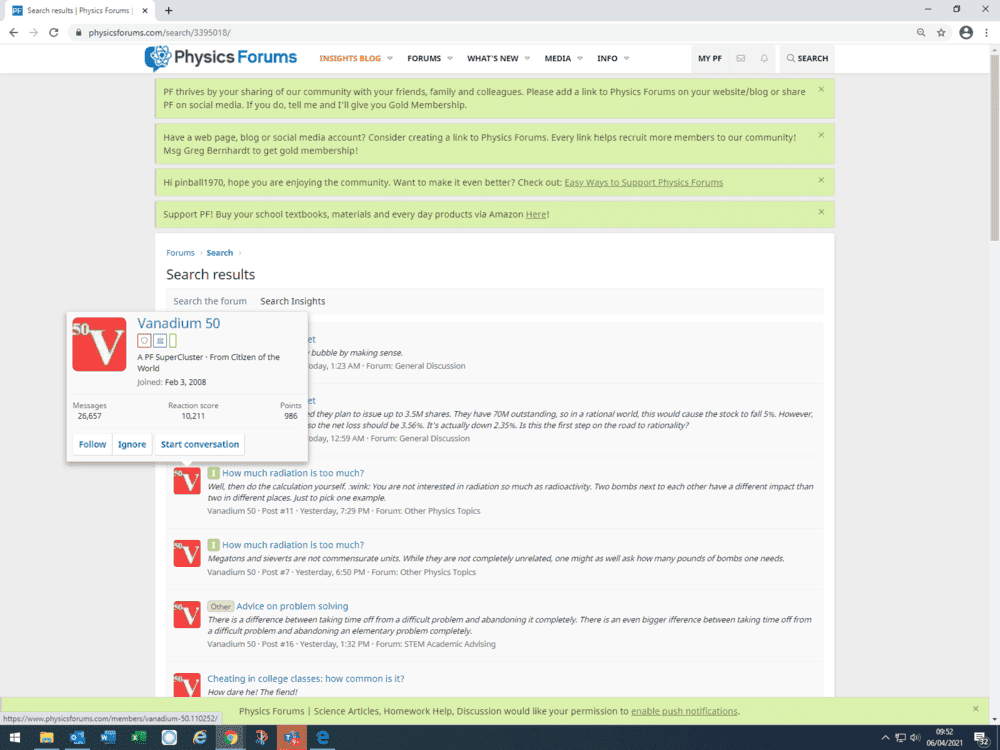This screenshot has height=750, width=1000.
Task: Bookmark this page with the star icon
Action: coord(941,32)
